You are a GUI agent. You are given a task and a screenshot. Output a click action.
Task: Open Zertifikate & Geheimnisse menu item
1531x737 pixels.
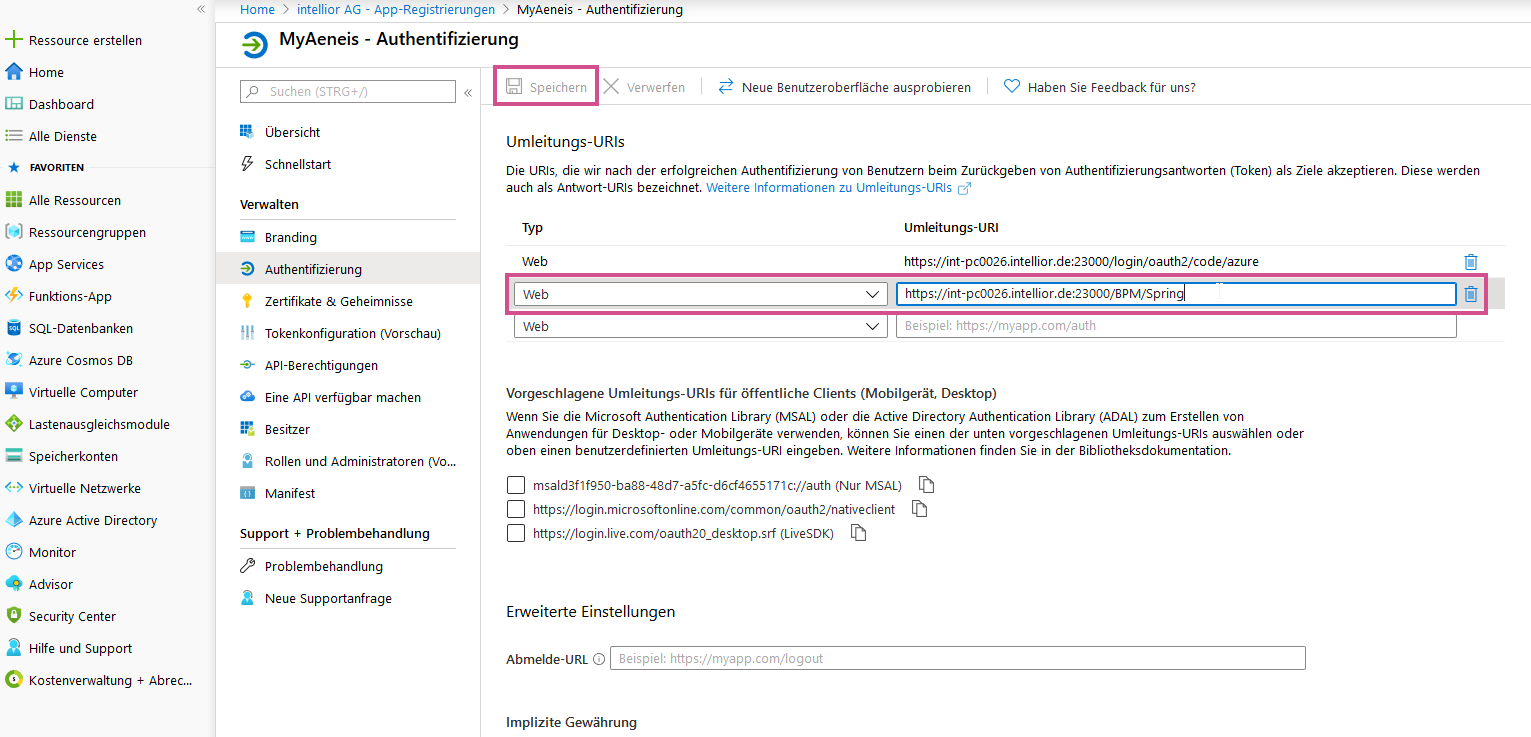click(338, 301)
